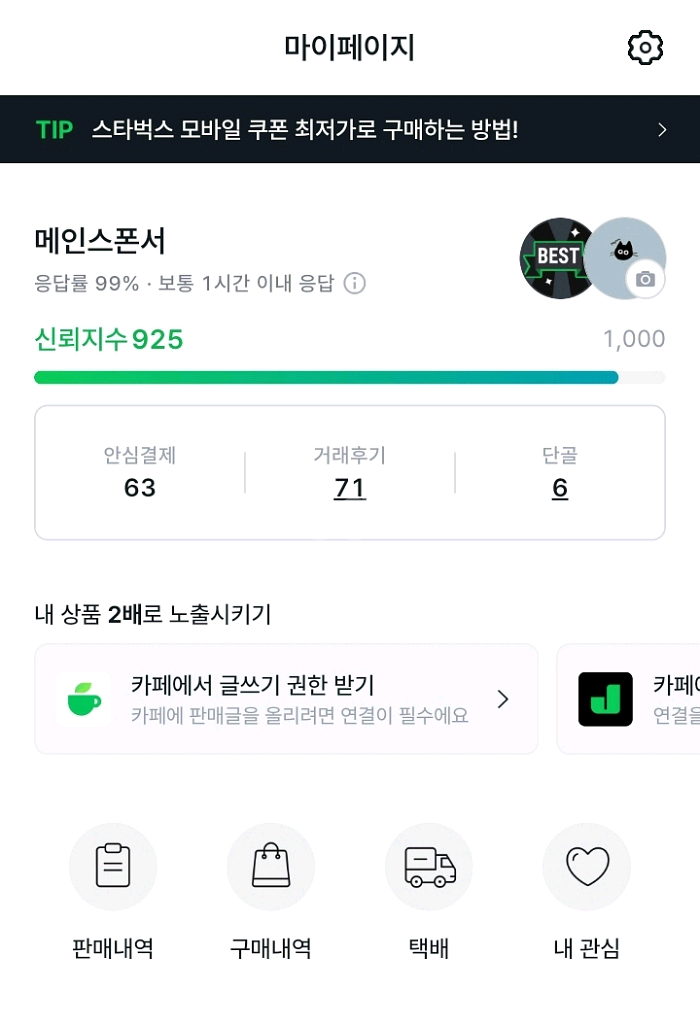This screenshot has height=1024, width=700.
Task: Open 판매내역 clipboard icon
Action: point(113,867)
